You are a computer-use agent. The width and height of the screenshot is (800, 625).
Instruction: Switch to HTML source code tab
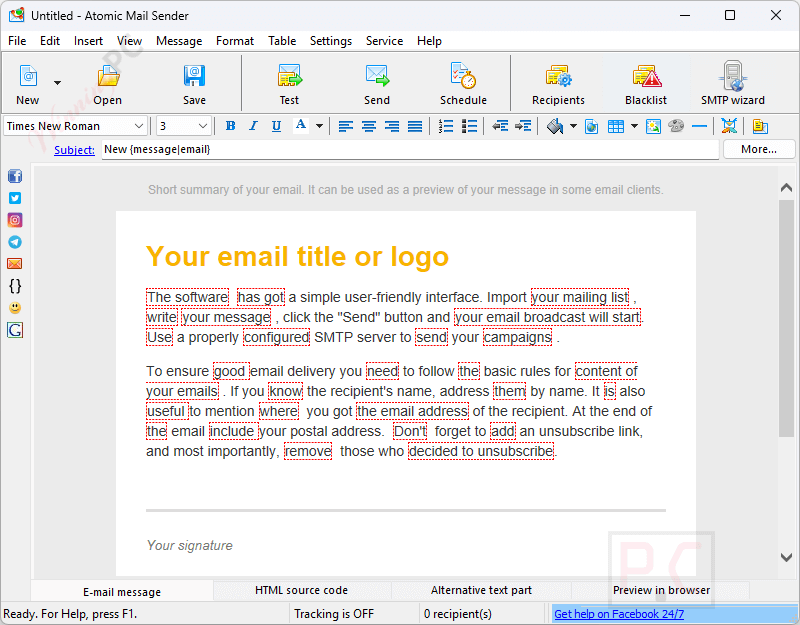[x=302, y=590]
